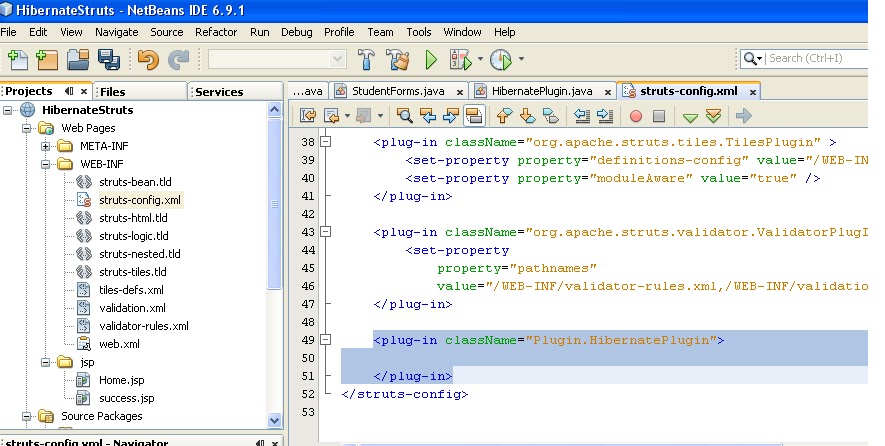The width and height of the screenshot is (885, 446).
Task: Click the grayed Redo arrow icon
Action: point(179,59)
